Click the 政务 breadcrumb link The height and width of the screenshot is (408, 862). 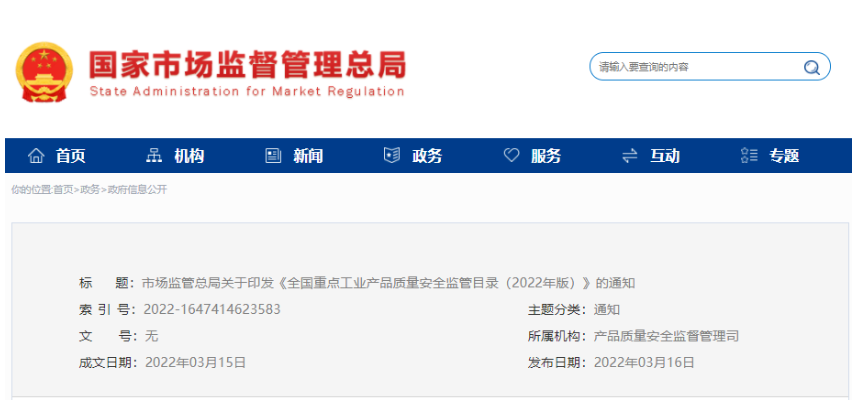click(90, 190)
